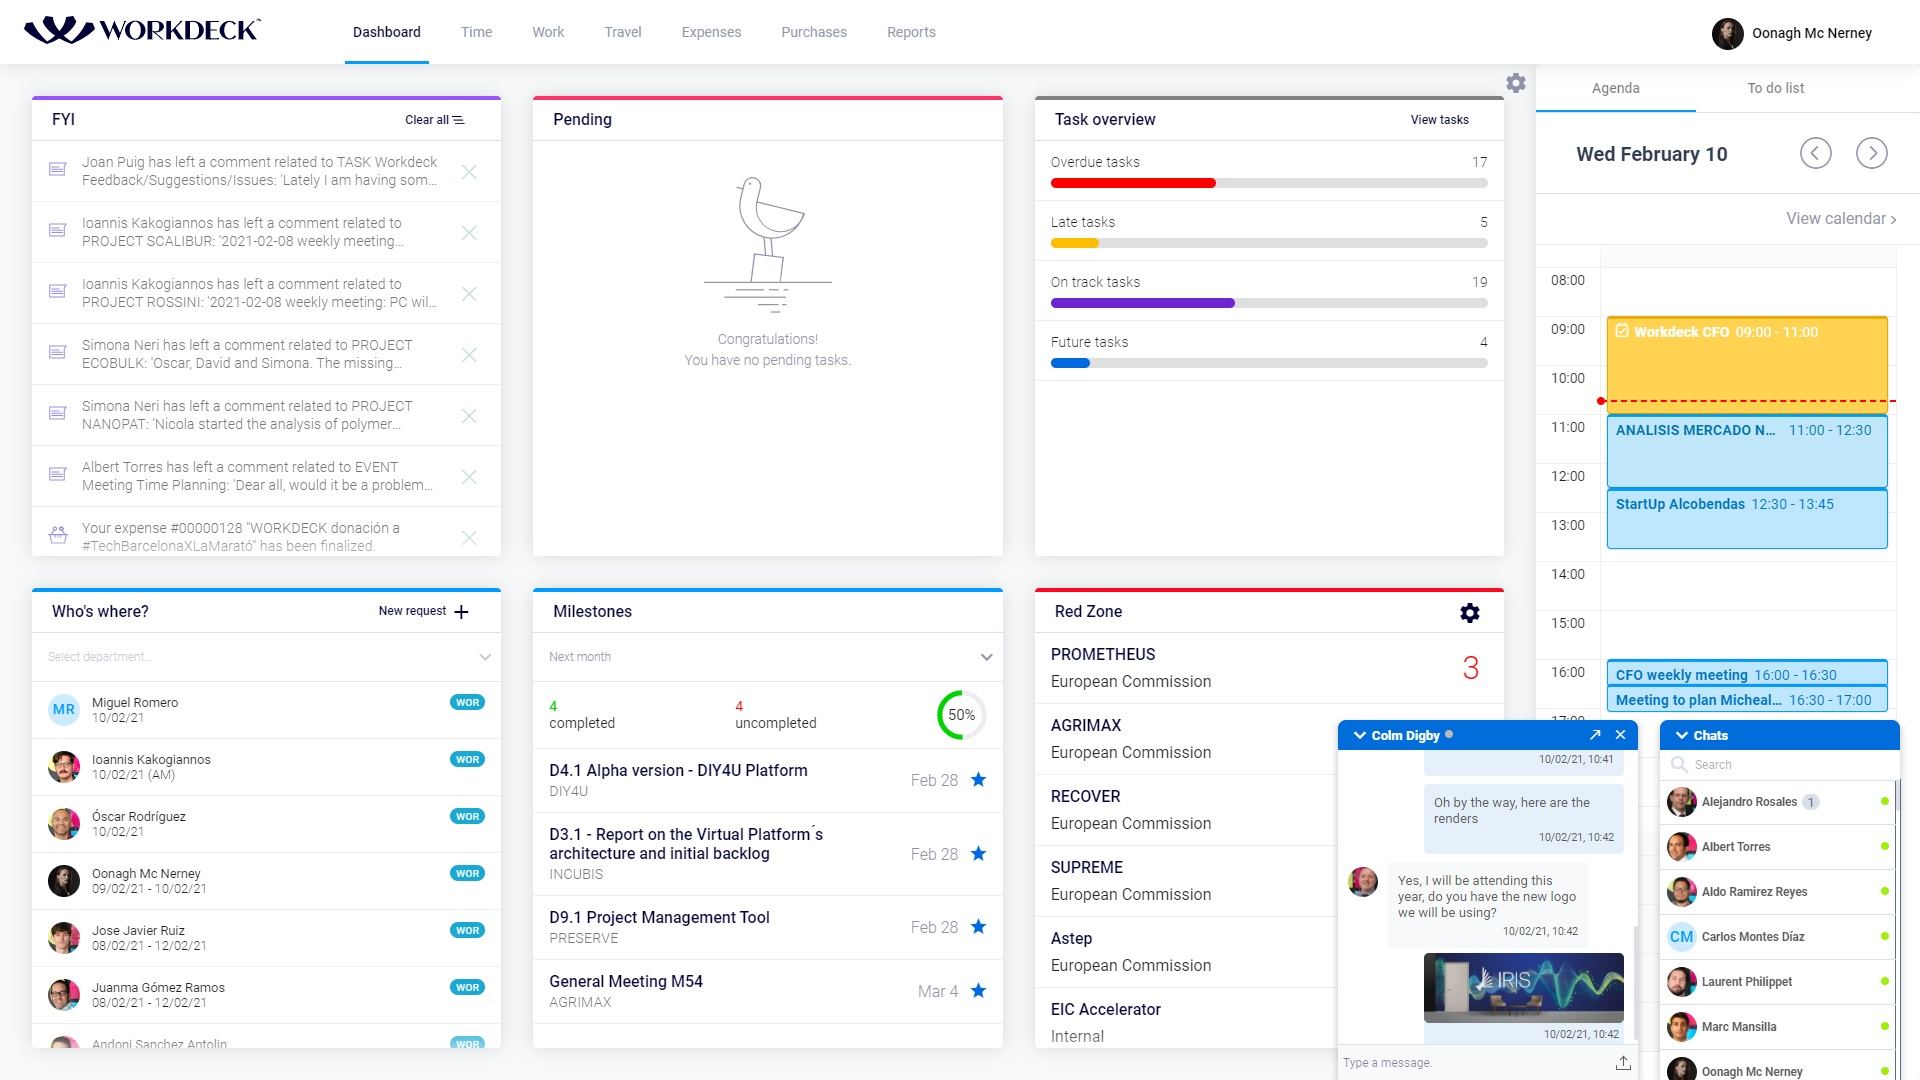
Task: Open the IRIS image thumbnail in chat
Action: [1523, 987]
